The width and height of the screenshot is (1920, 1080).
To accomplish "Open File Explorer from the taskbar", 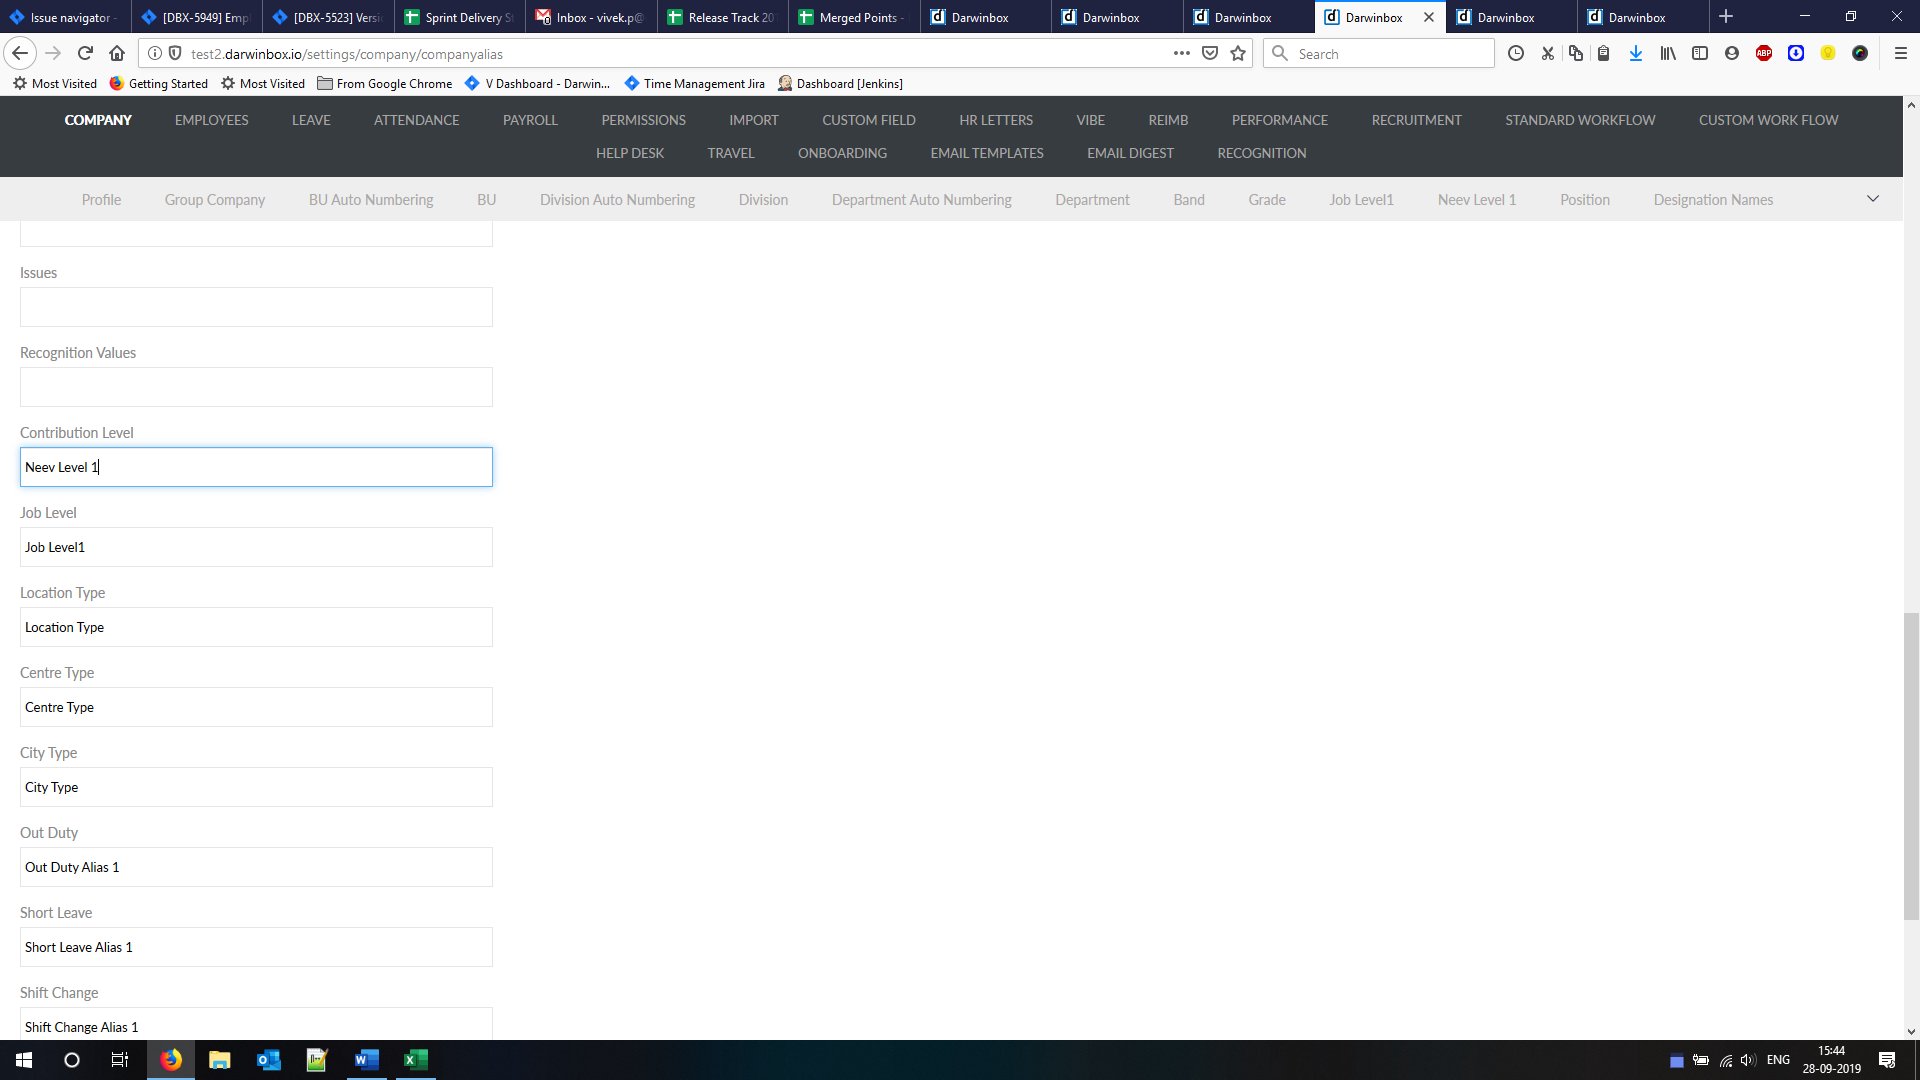I will click(x=219, y=1060).
